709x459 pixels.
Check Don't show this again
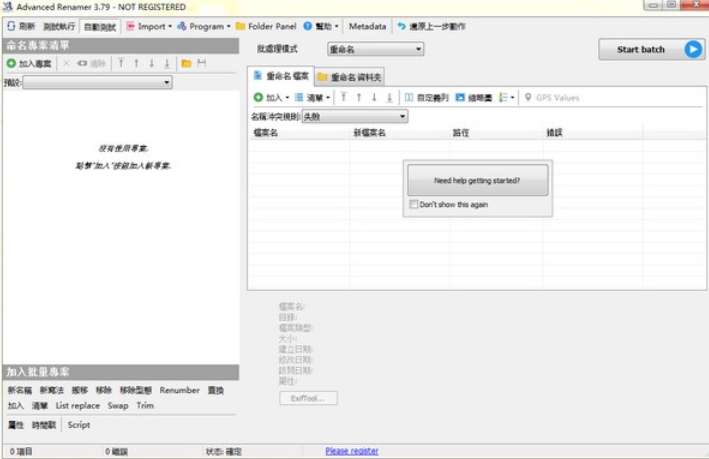coord(413,204)
